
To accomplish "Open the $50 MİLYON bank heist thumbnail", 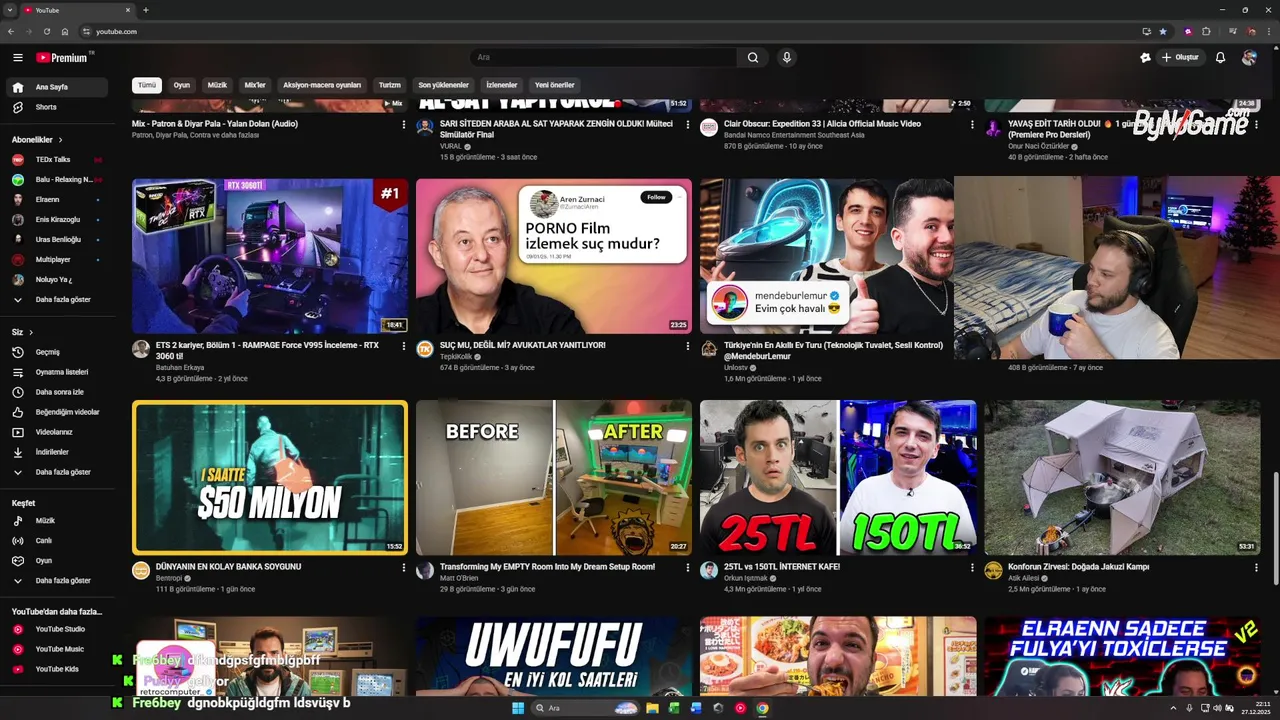I will pos(270,478).
